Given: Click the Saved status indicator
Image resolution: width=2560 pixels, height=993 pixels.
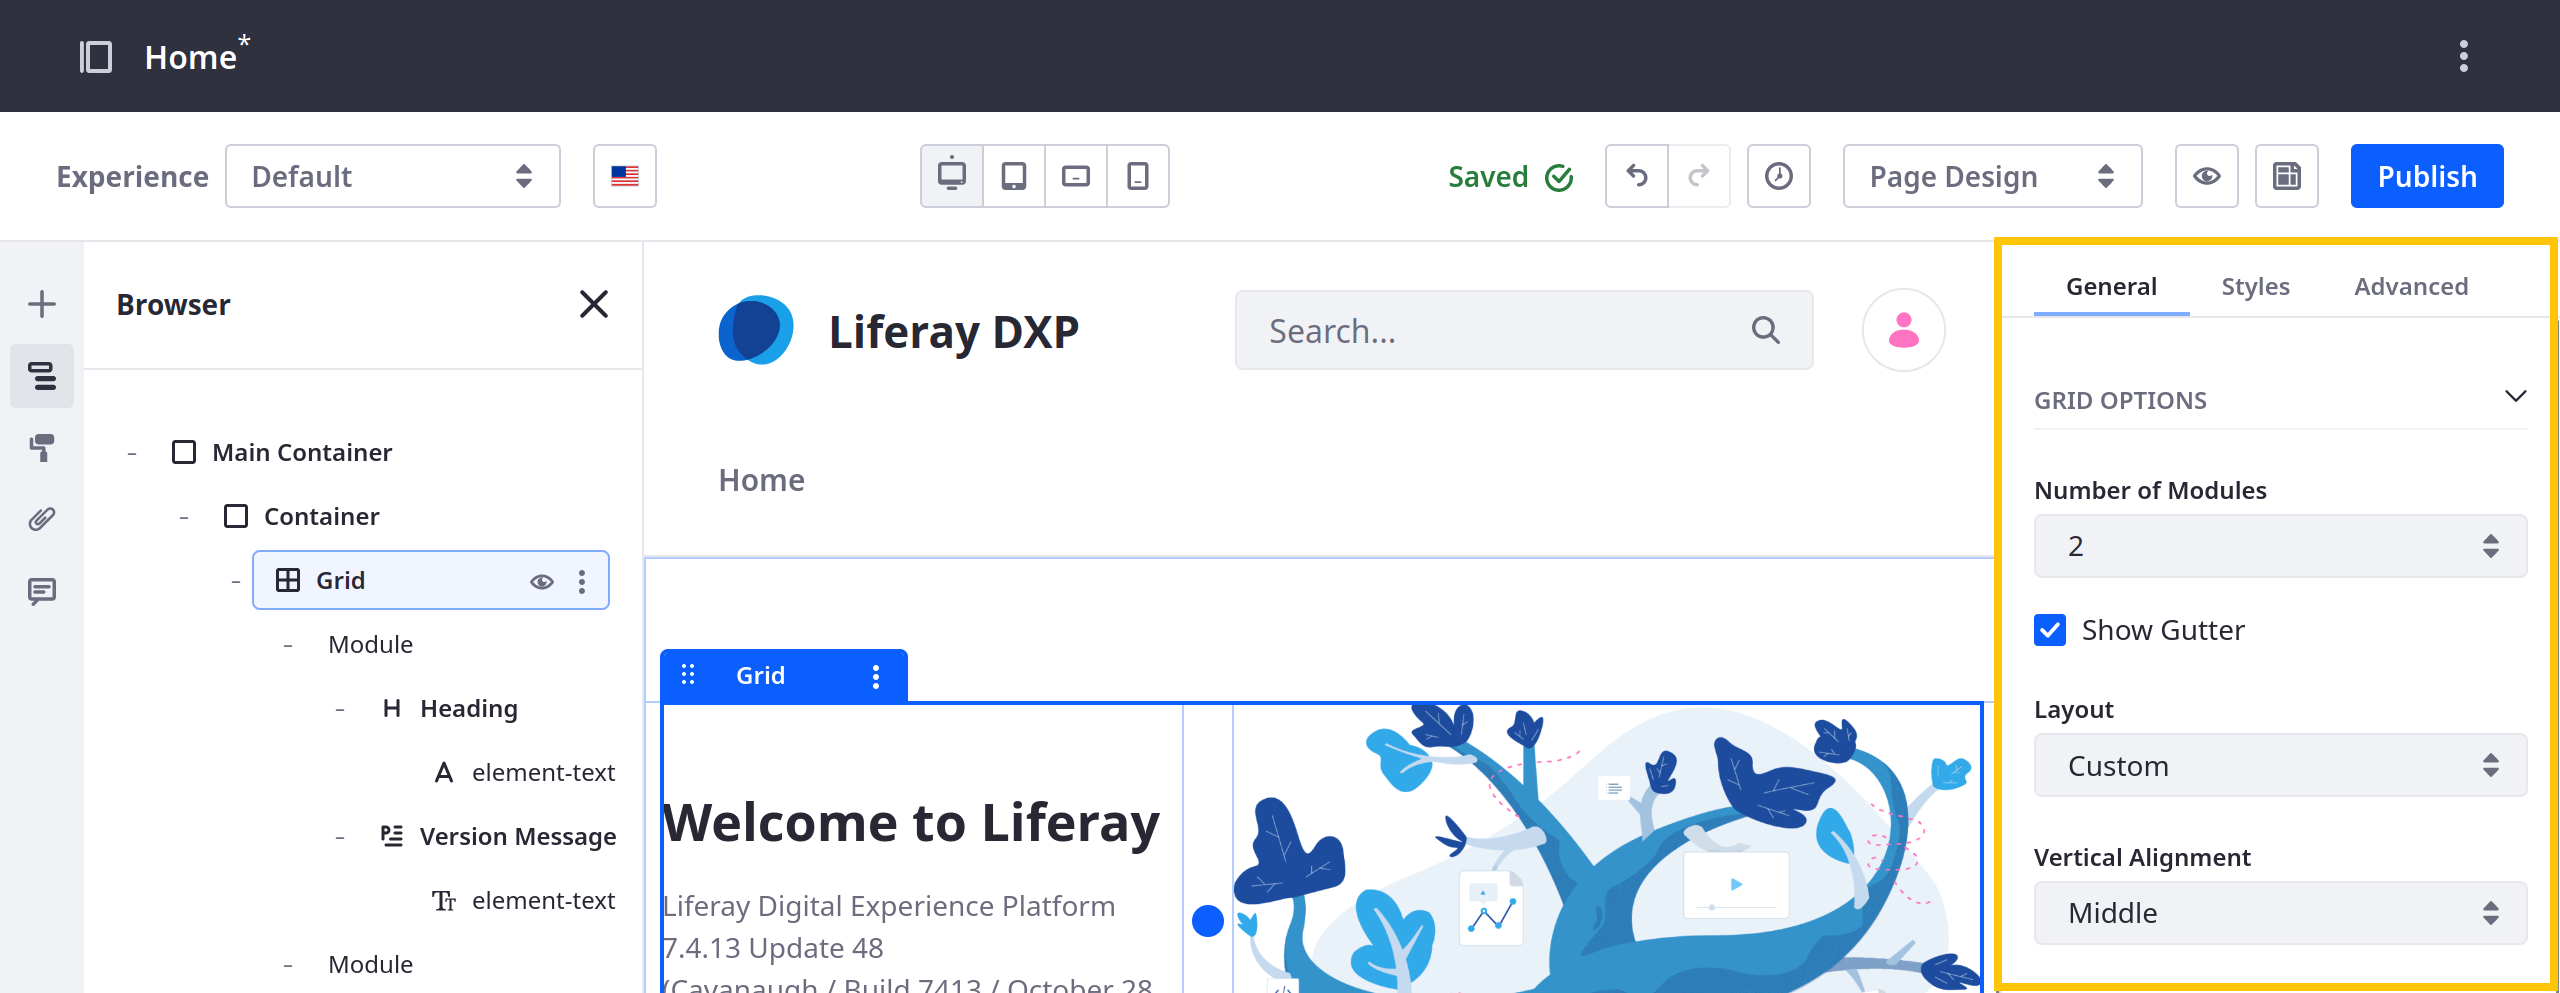Looking at the screenshot, I should point(1511,177).
